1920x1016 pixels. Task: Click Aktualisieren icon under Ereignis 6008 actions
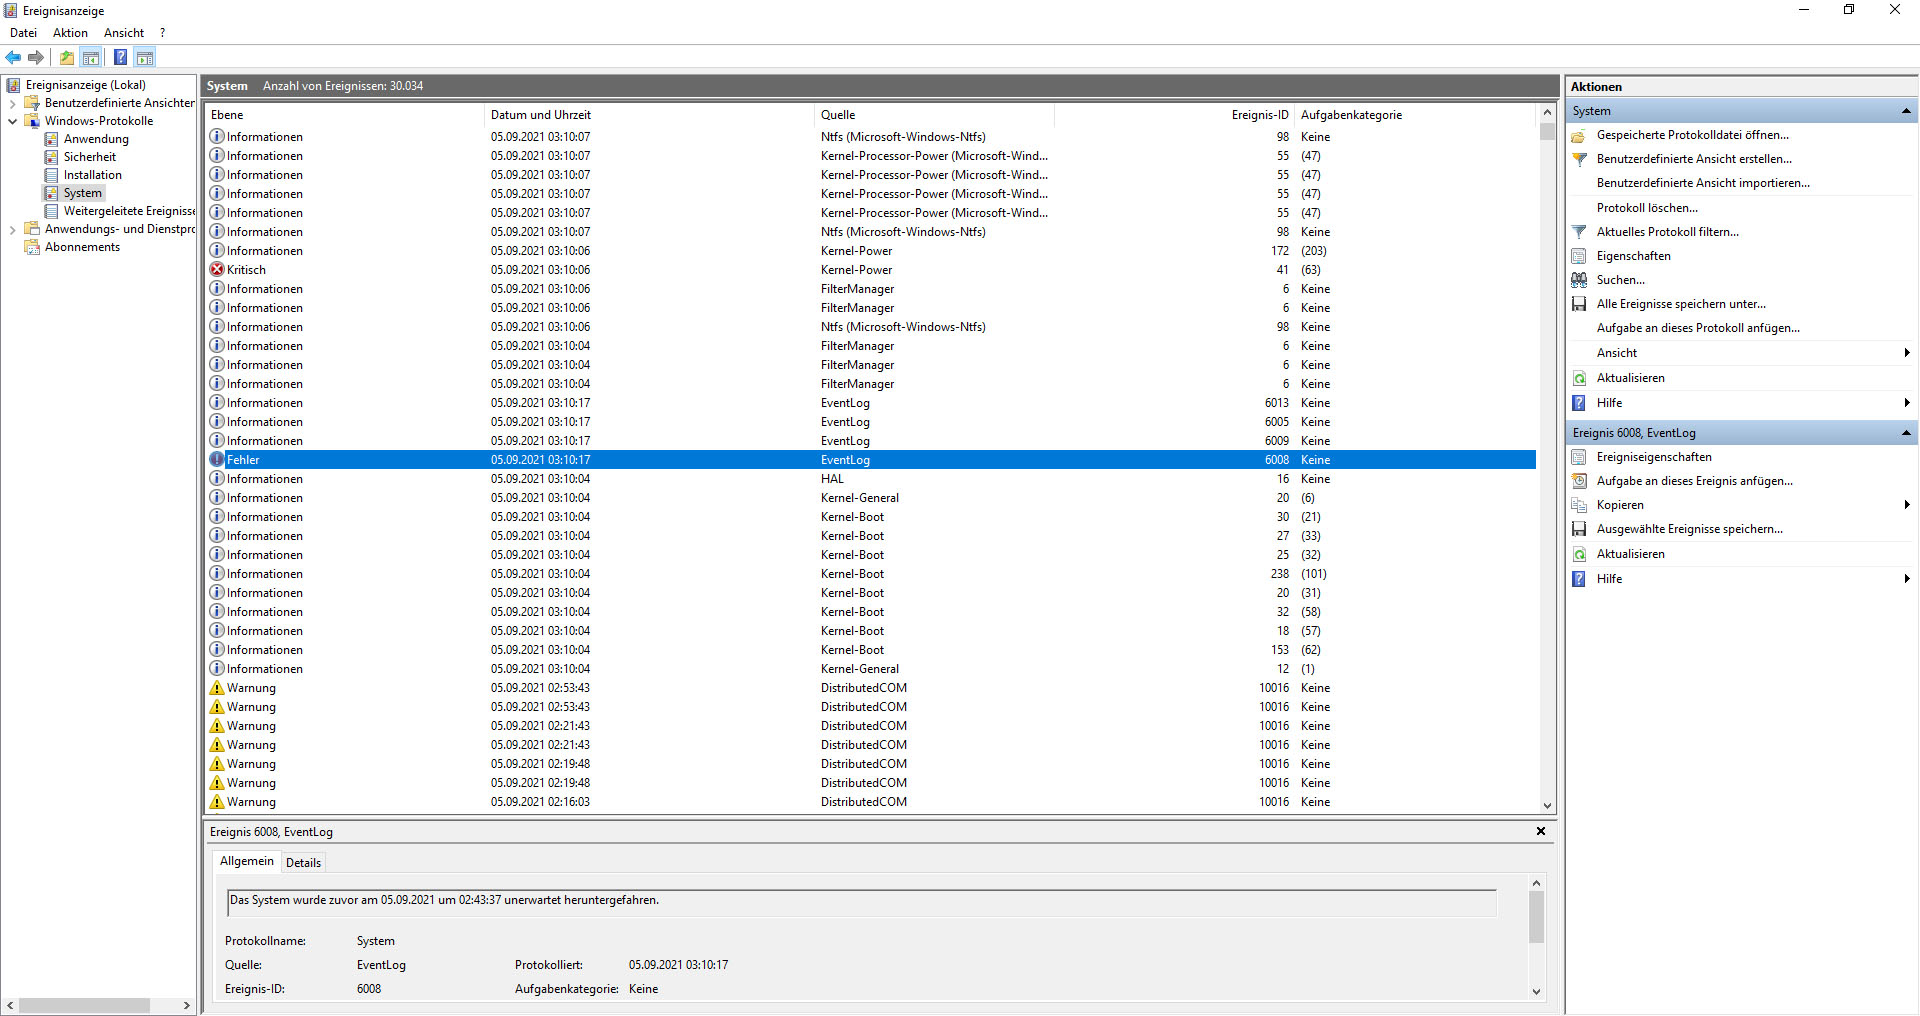coord(1579,554)
